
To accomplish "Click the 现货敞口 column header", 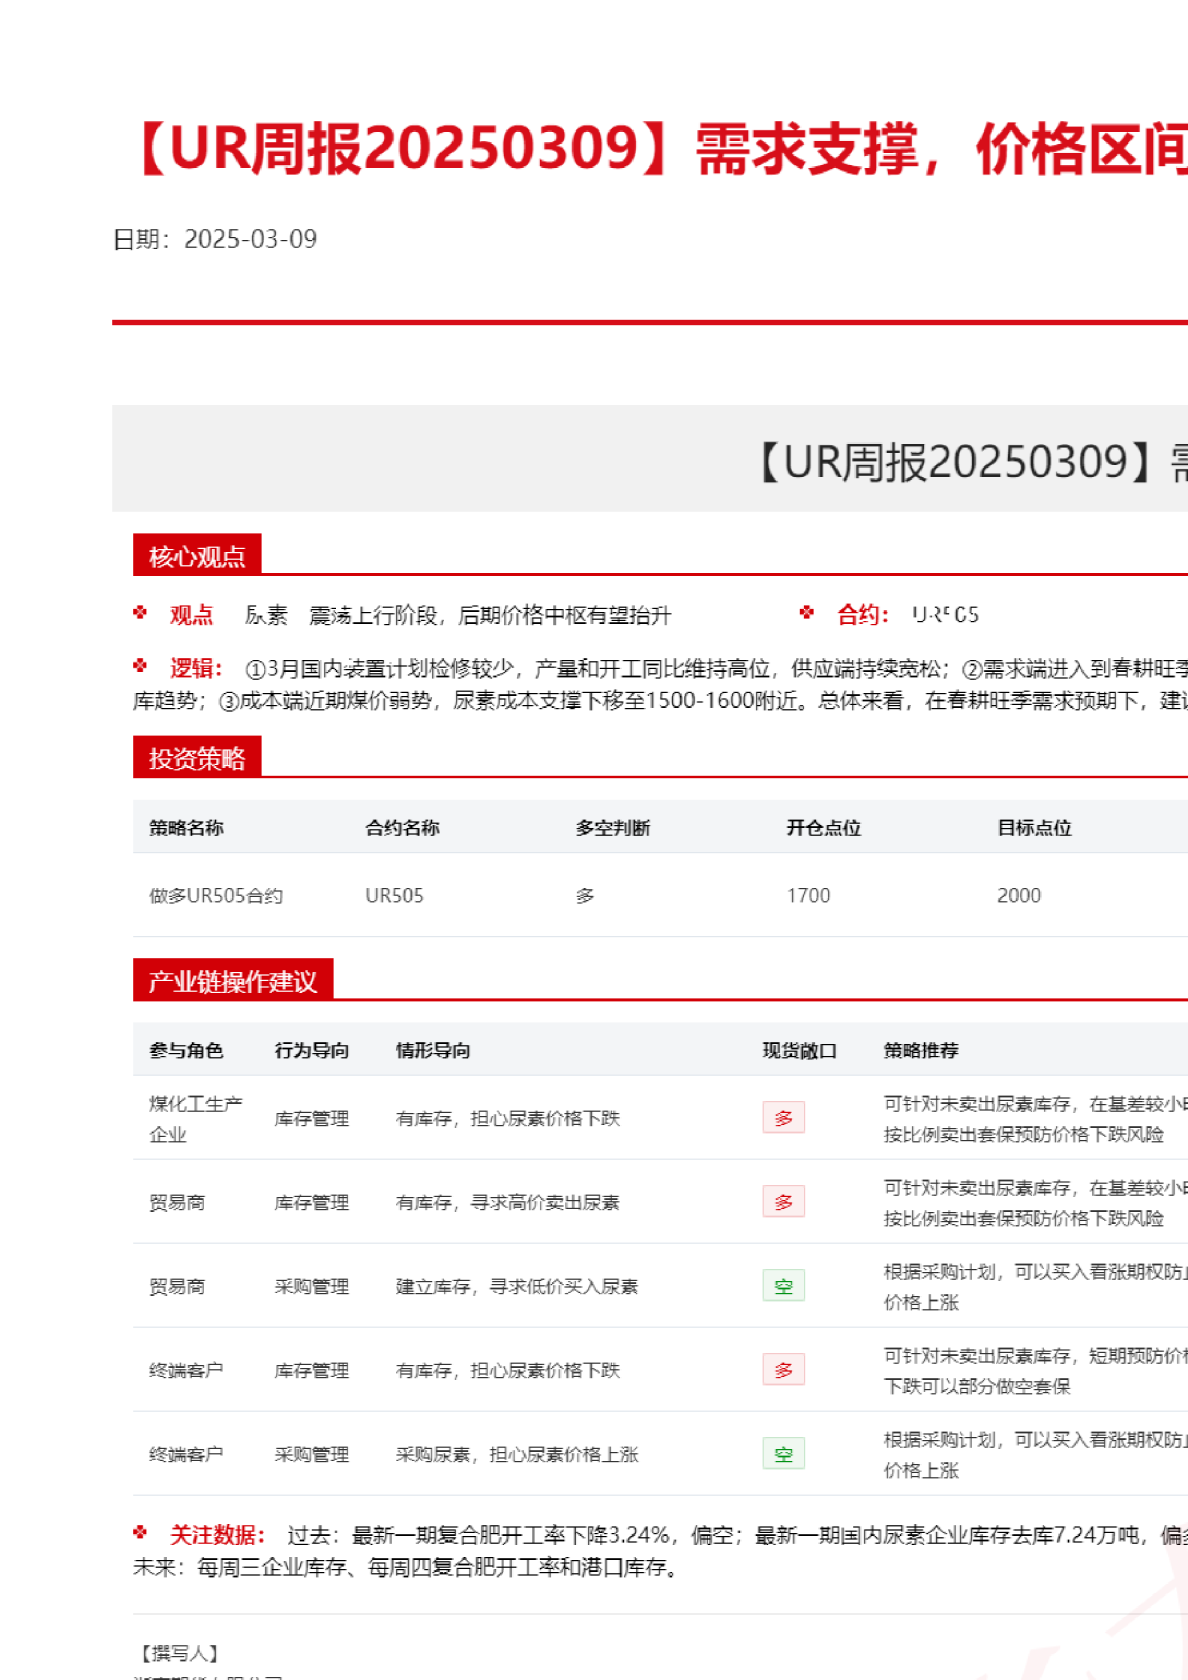I will (799, 1051).
